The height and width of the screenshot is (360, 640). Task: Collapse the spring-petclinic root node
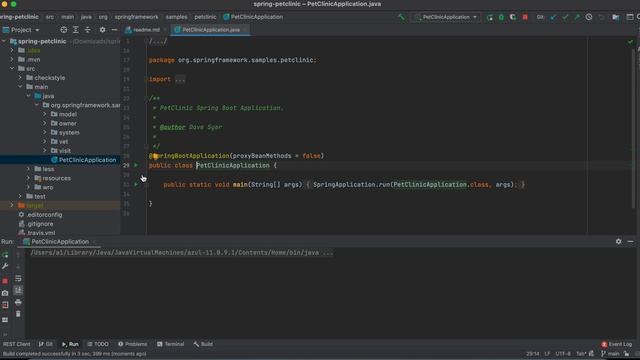tap(4, 41)
